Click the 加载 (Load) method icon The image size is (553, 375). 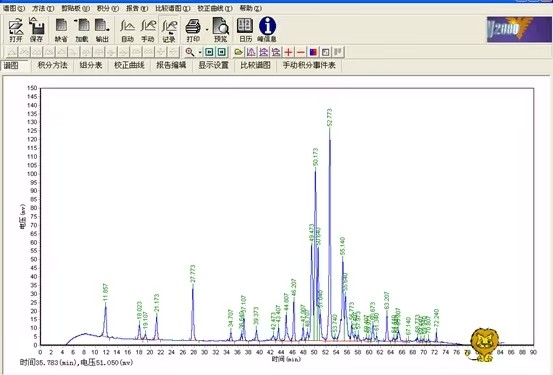pyautogui.click(x=82, y=30)
